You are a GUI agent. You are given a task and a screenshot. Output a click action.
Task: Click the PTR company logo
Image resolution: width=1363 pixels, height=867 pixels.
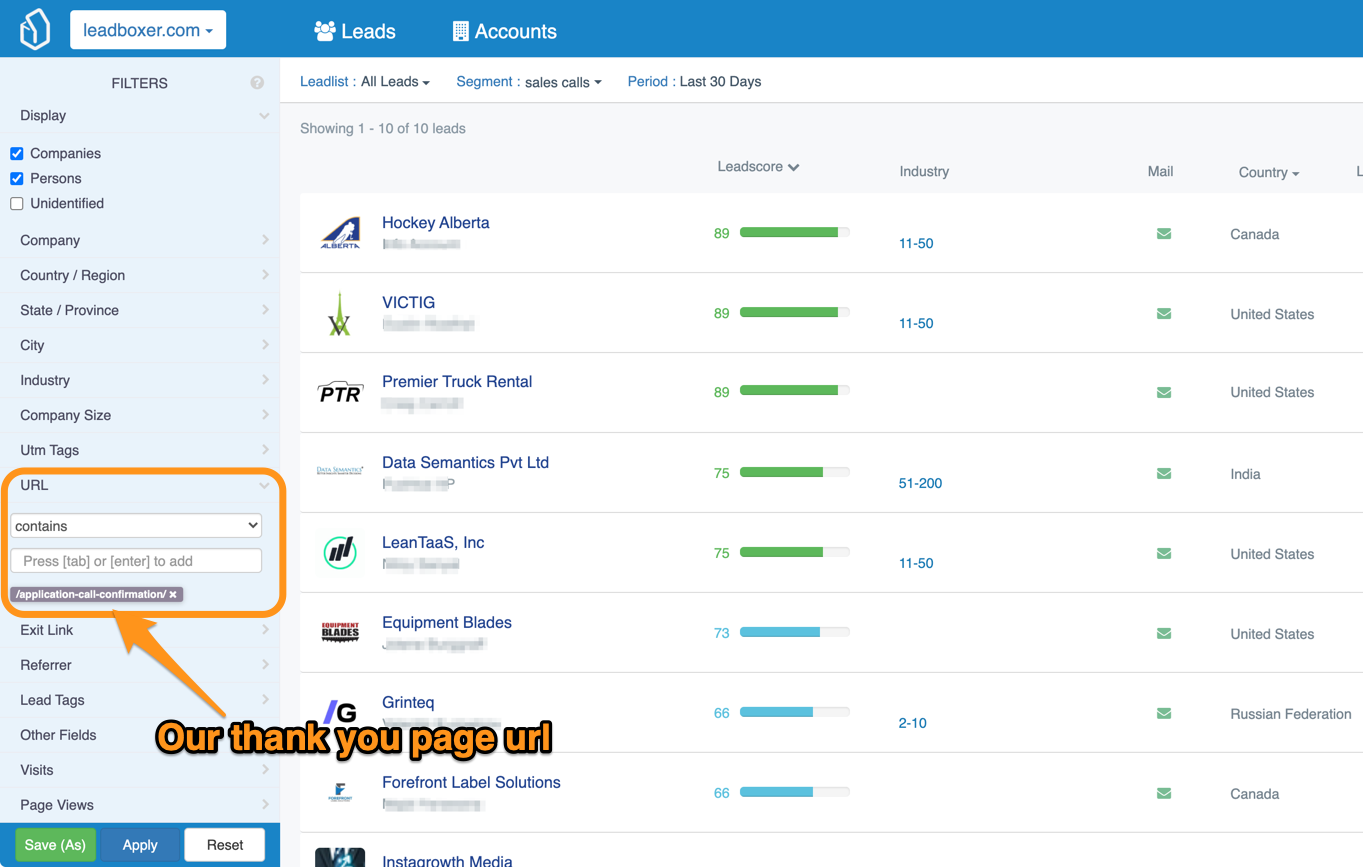pyautogui.click(x=340, y=393)
